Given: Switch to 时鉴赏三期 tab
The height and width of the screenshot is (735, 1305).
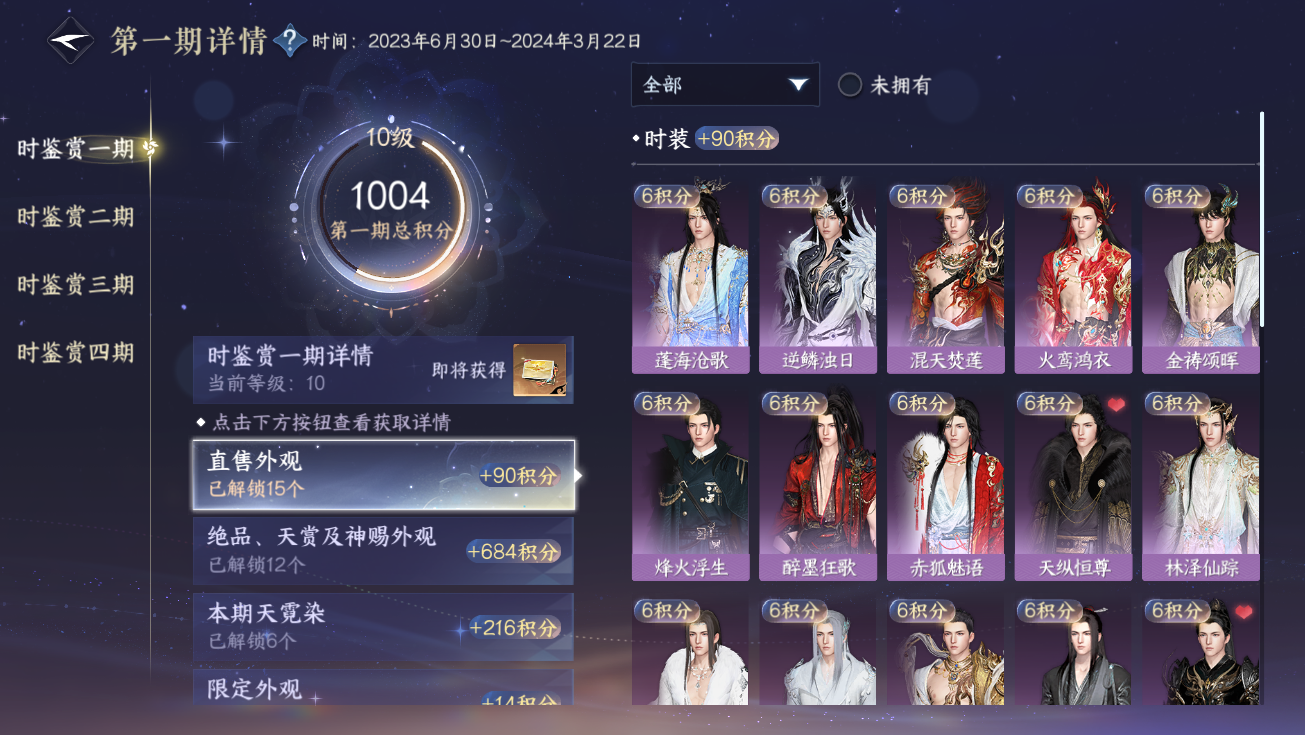Looking at the screenshot, I should click(76, 285).
